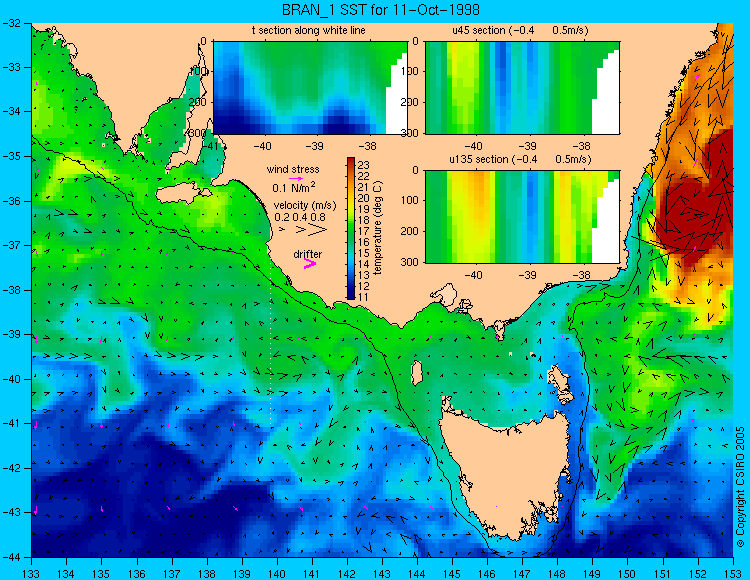Click main map latitude axis label -44

pos(13,557)
